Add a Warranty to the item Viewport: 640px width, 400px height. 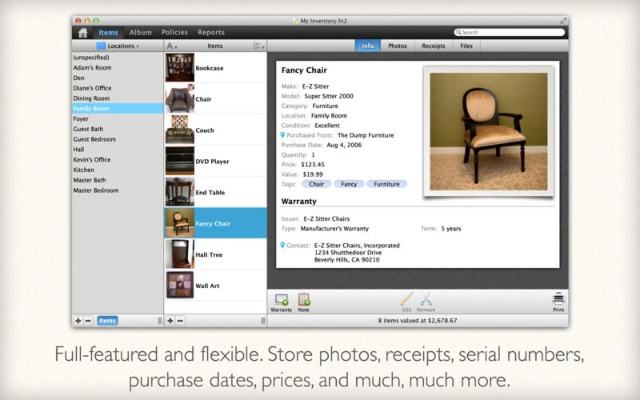tap(281, 301)
